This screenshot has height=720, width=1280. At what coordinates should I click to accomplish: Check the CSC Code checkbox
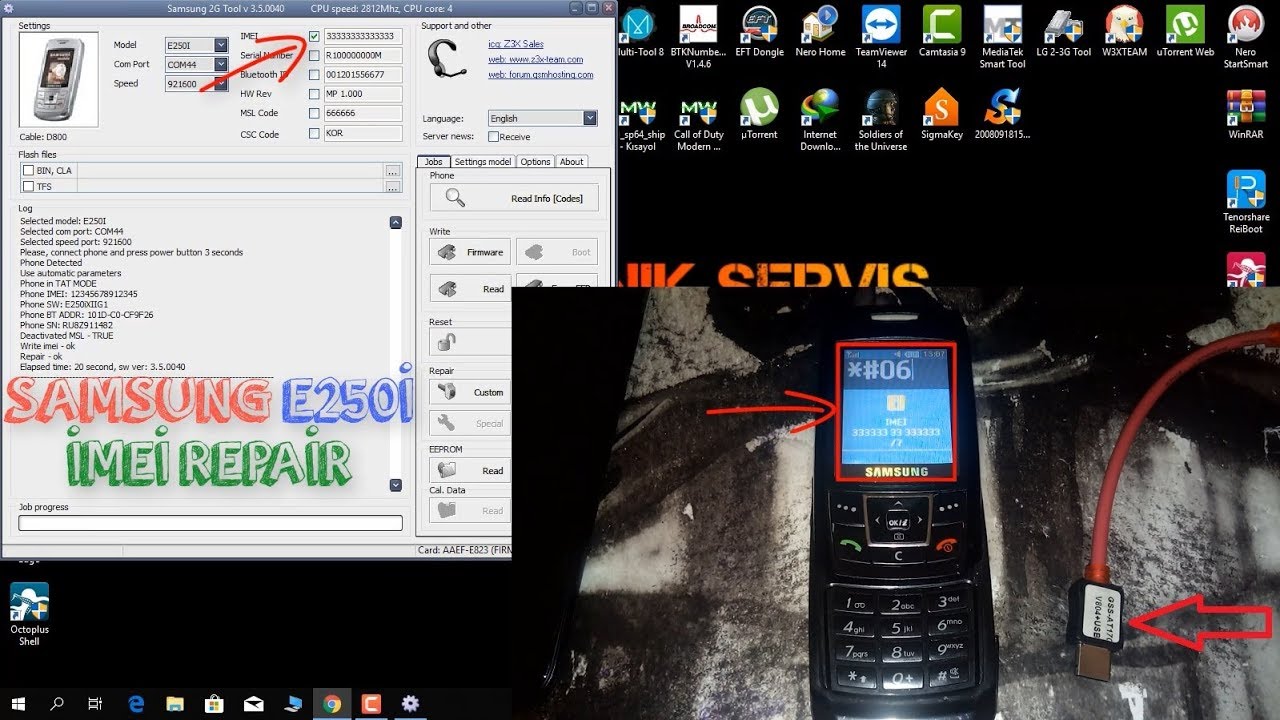point(314,133)
